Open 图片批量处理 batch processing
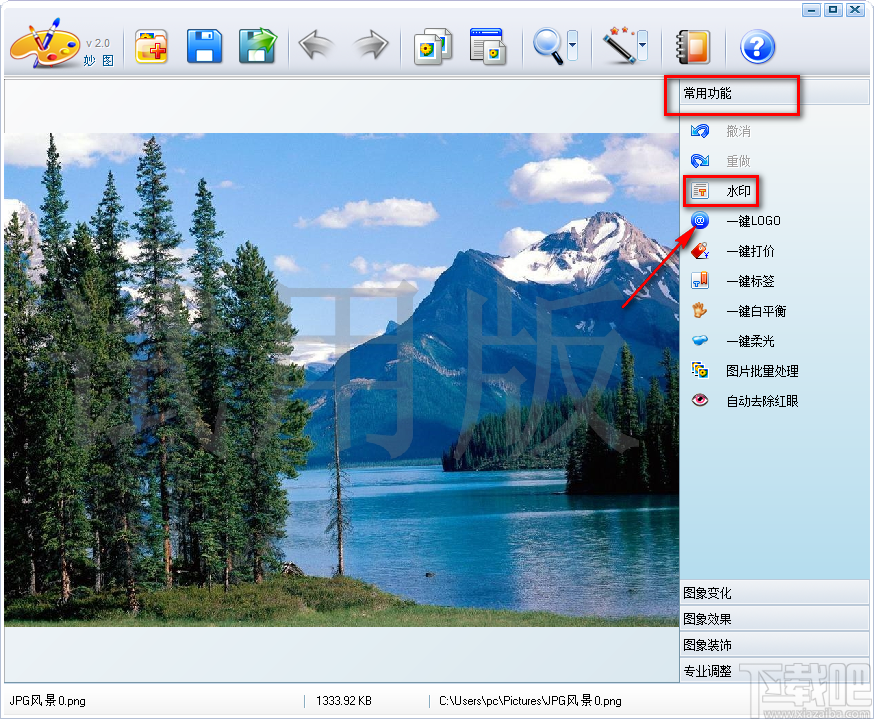Image resolution: width=874 pixels, height=719 pixels. point(762,371)
